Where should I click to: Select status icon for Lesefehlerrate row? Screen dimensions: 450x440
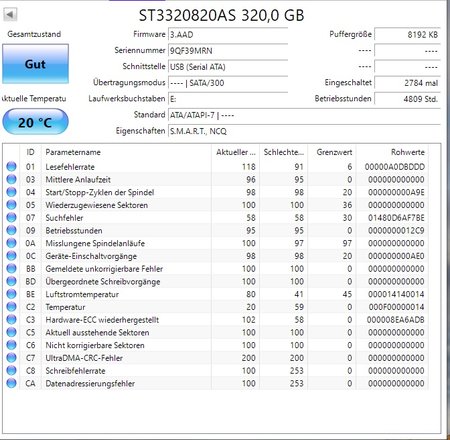pos(11,166)
